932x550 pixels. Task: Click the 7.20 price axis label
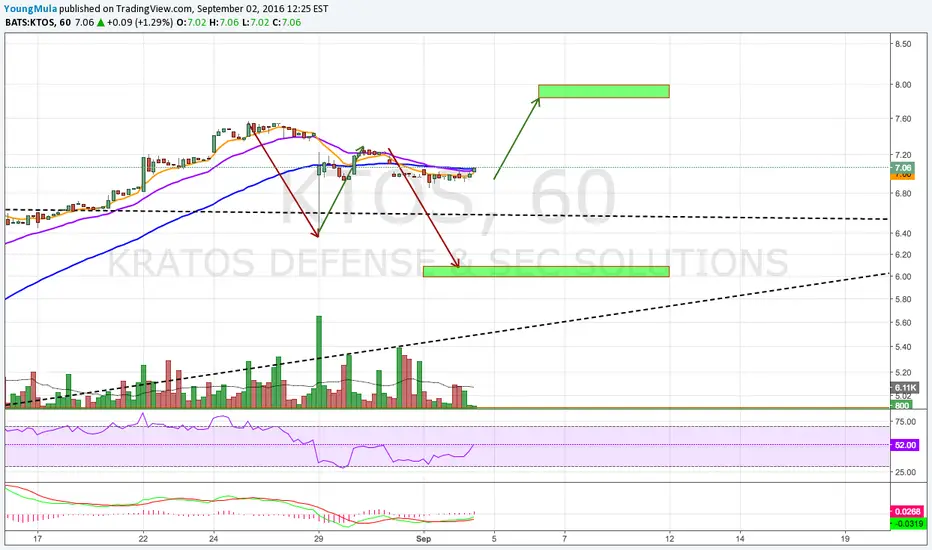(x=903, y=155)
